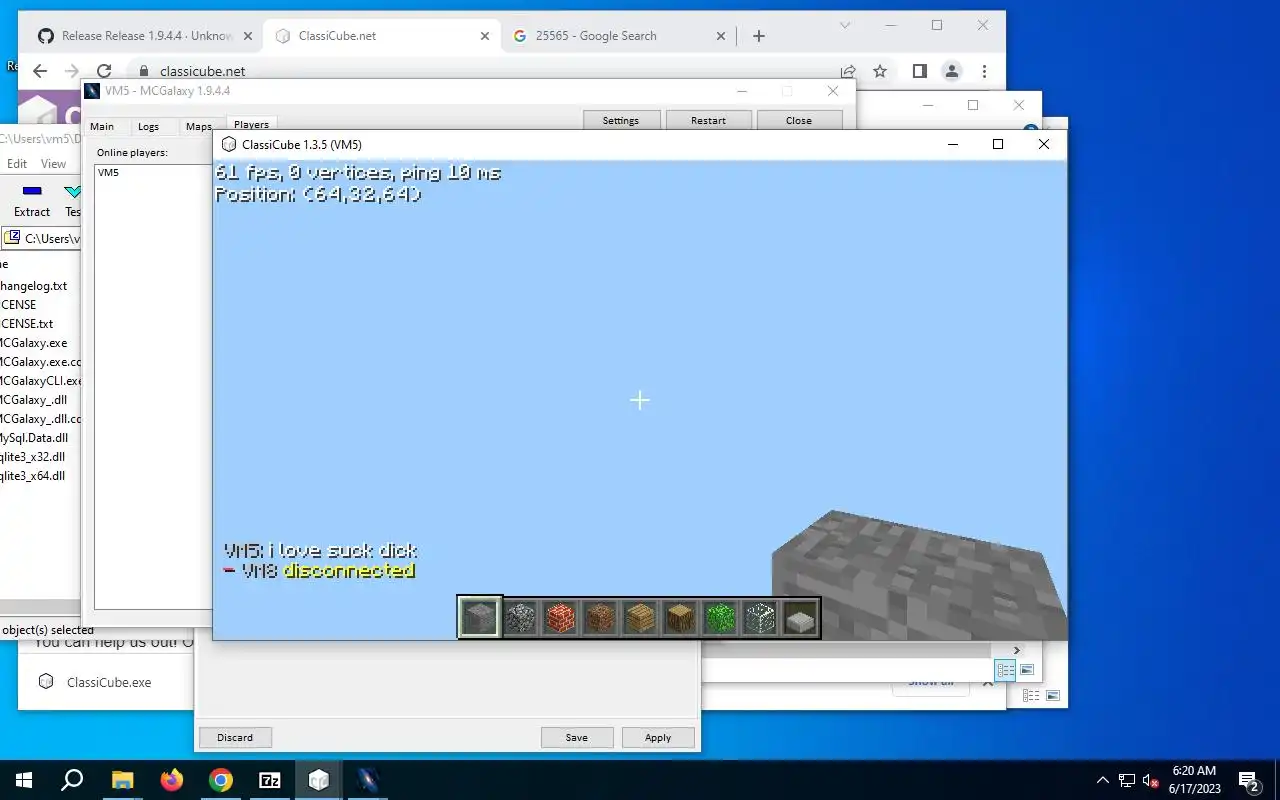Select MCGalaxy.exe in 7-Zip file list
Viewport: 1280px width, 800px height.
[34, 343]
